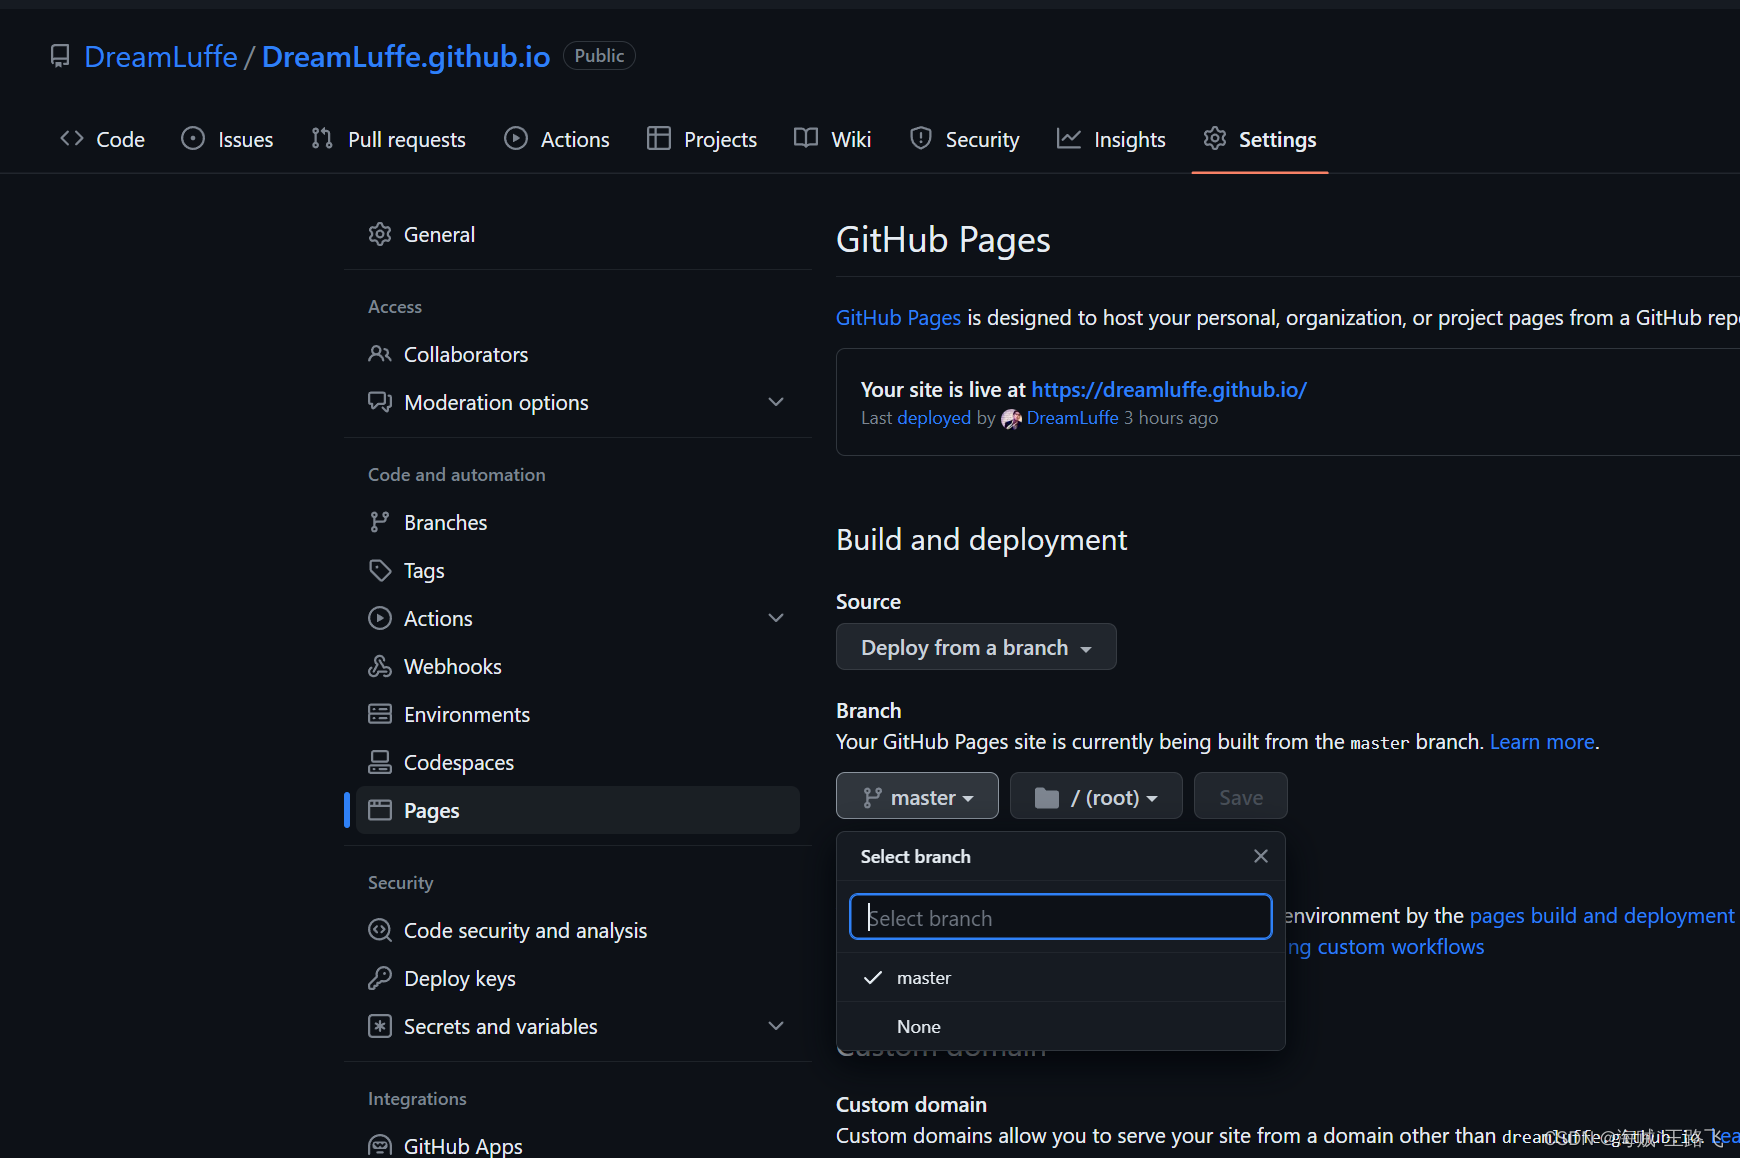
Task: Open the Deploy from a branch dropdown
Action: (975, 648)
